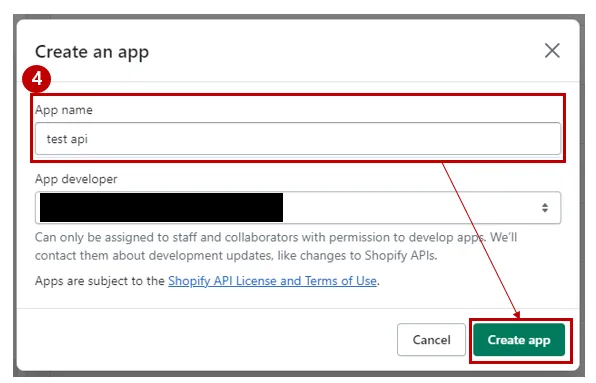Click the "App name" field label
This screenshot has height=383, width=596.
coord(63,110)
